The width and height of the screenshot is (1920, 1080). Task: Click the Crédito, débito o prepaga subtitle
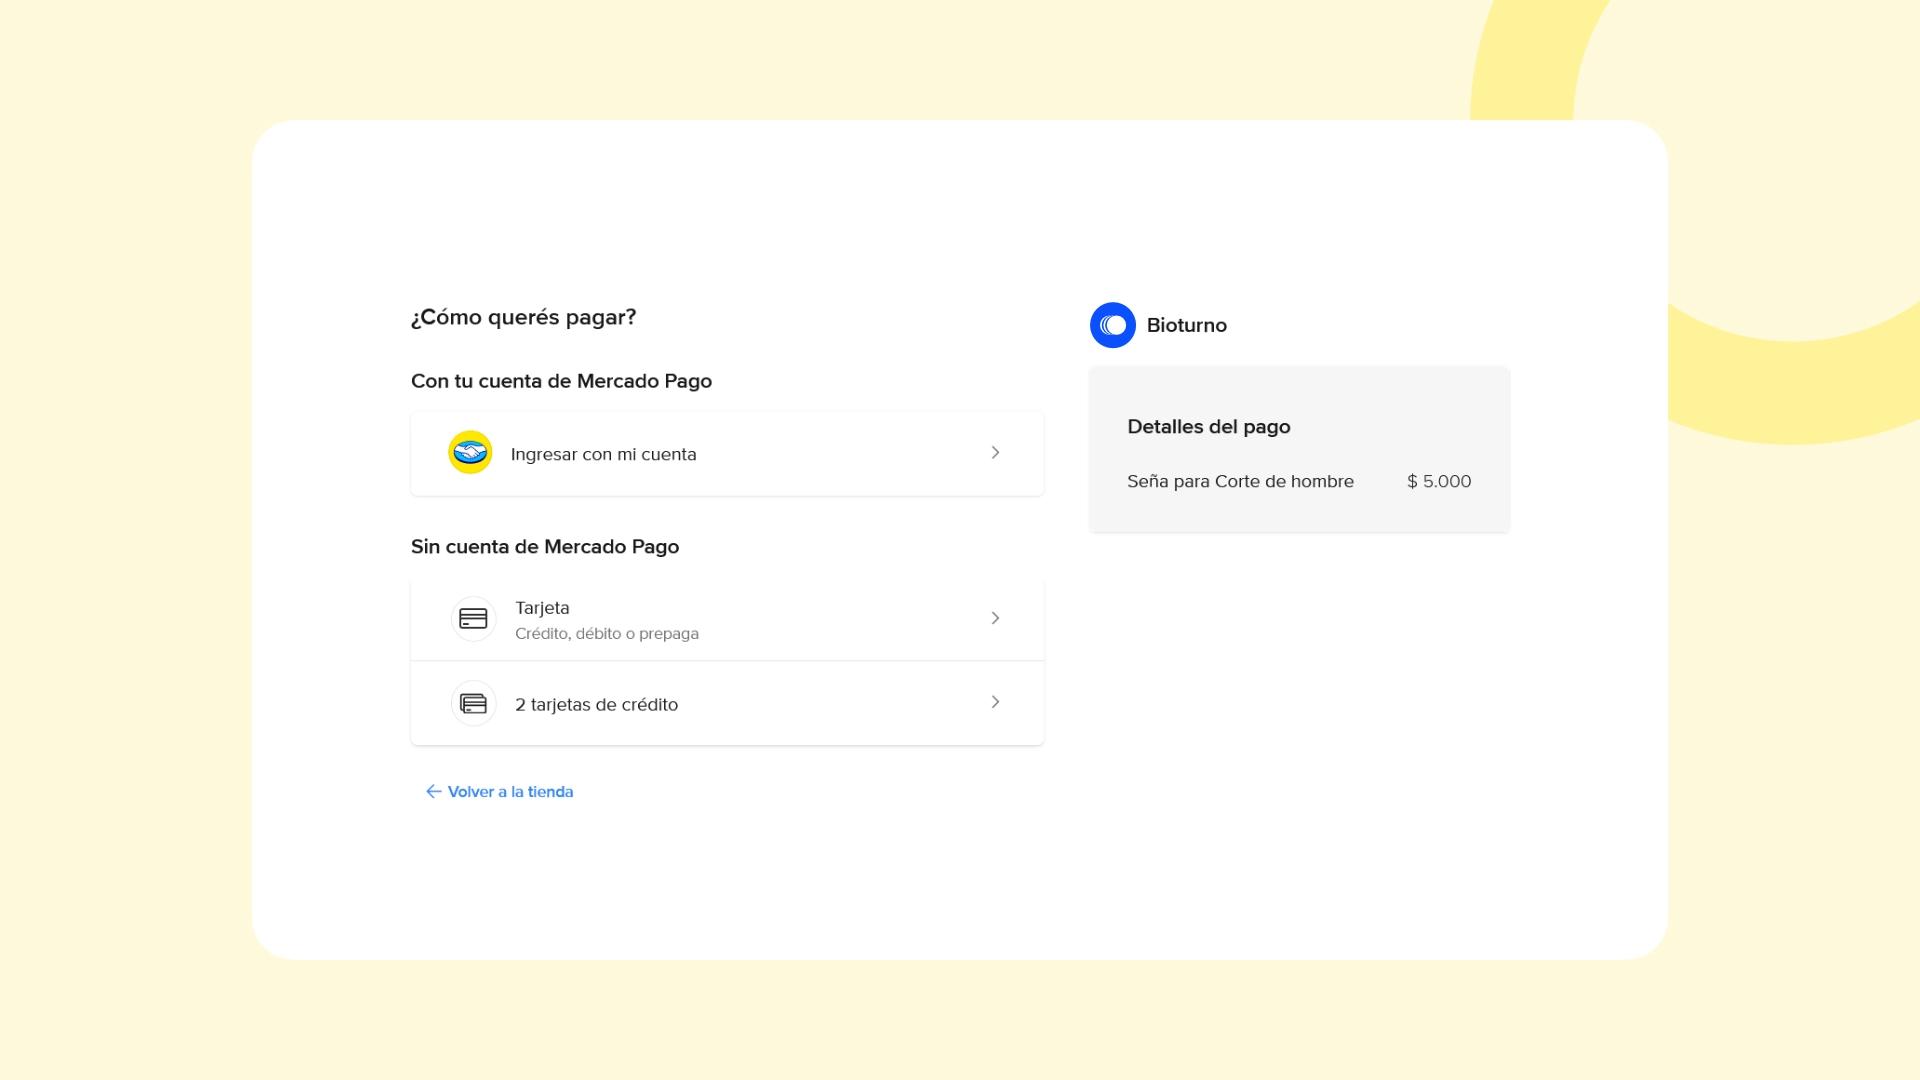[x=607, y=634]
